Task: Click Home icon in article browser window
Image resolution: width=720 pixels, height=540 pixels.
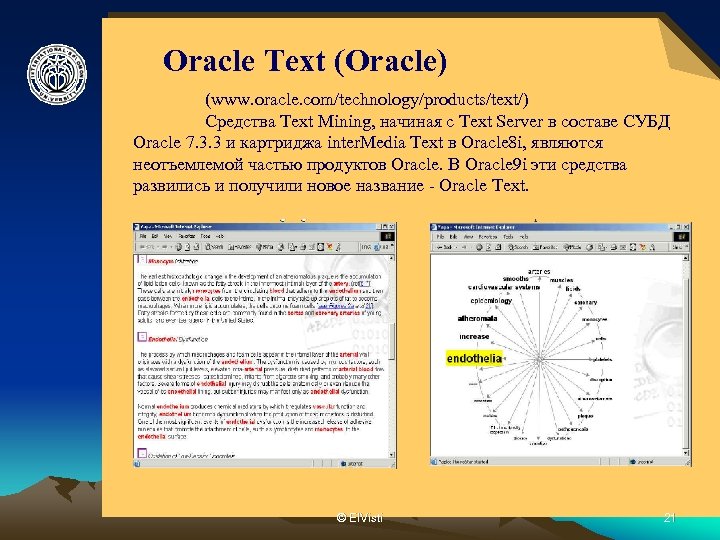Action: (x=197, y=247)
